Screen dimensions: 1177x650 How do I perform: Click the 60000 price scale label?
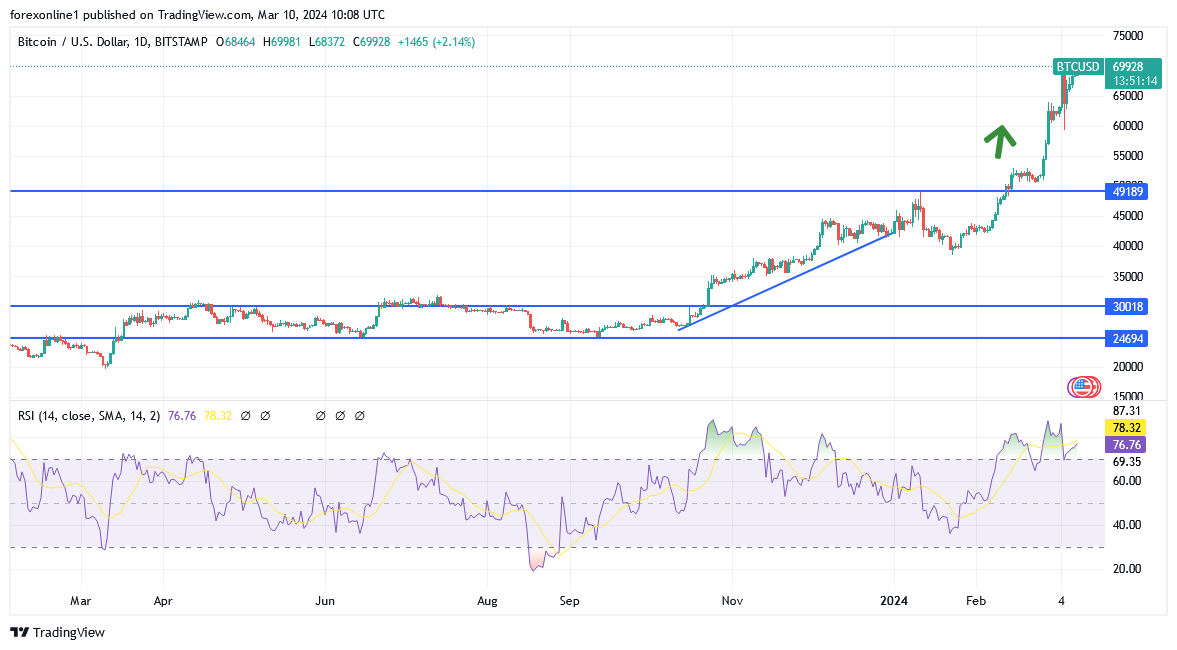point(1127,126)
